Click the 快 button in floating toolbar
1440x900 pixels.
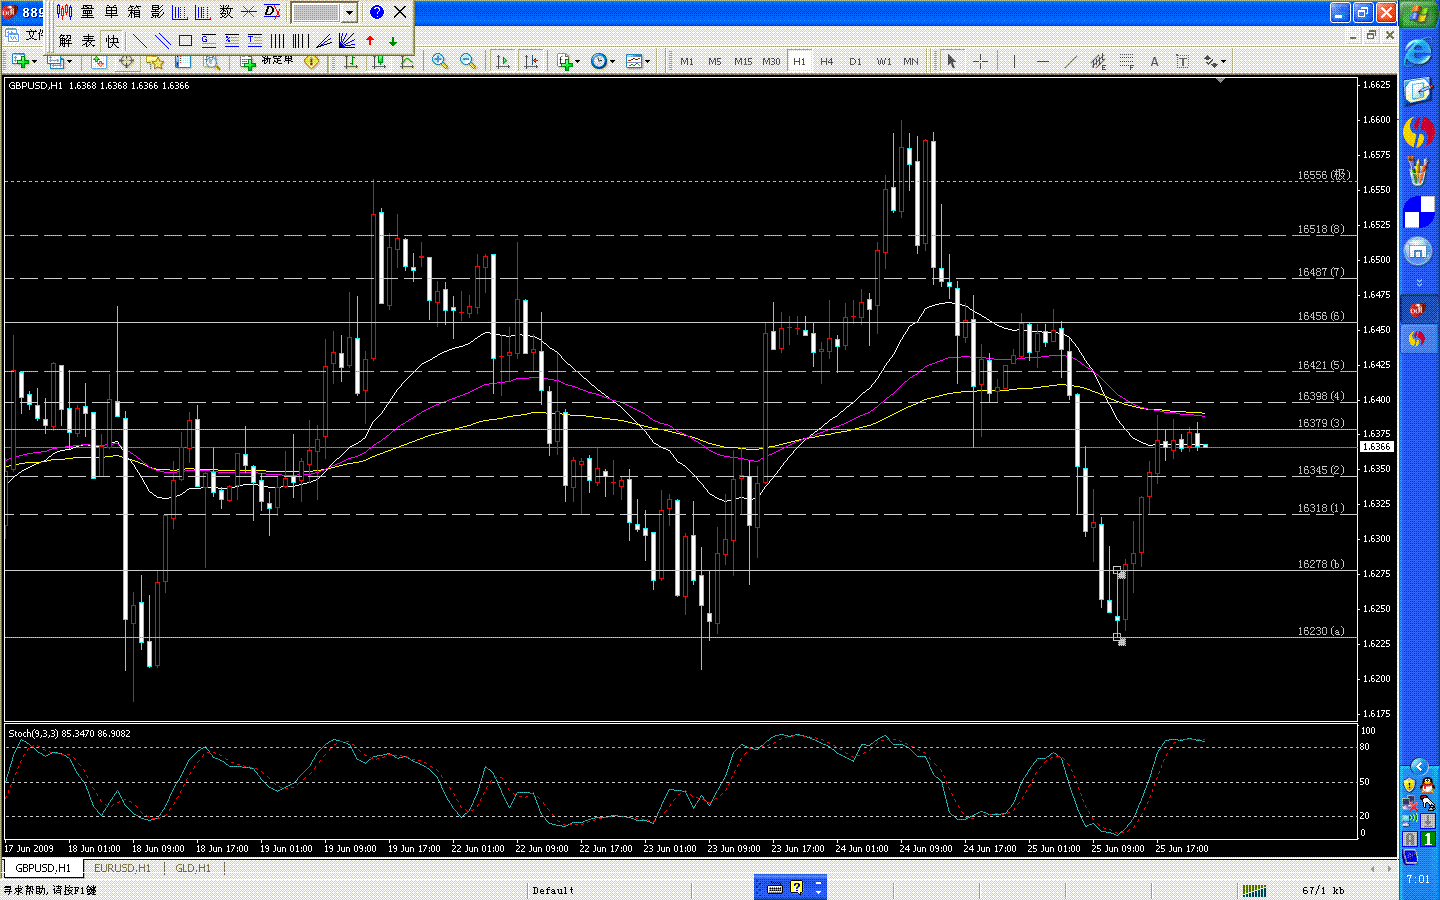[x=112, y=41]
